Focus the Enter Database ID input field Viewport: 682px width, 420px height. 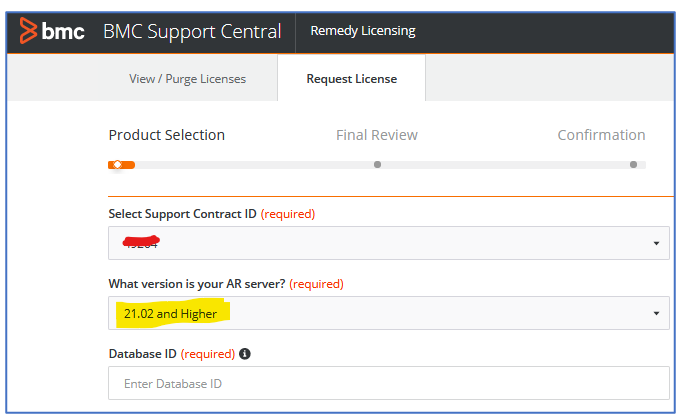click(x=388, y=383)
